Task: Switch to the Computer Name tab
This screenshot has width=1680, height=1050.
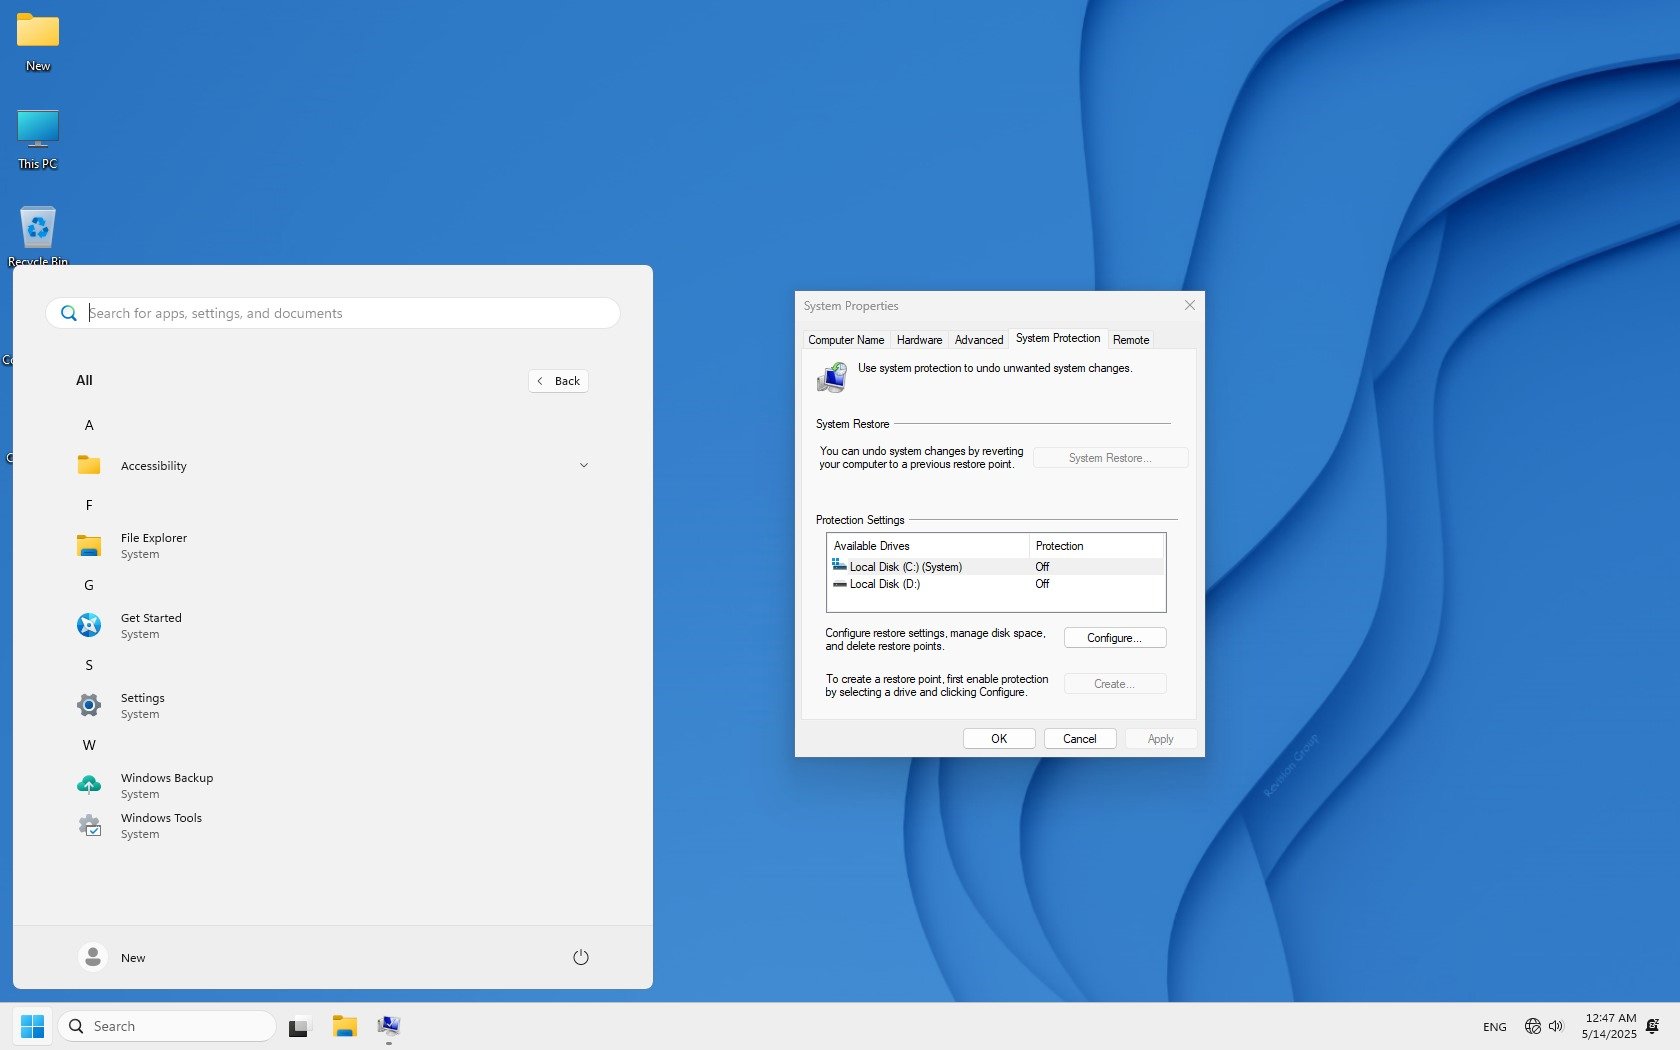Action: pyautogui.click(x=845, y=340)
